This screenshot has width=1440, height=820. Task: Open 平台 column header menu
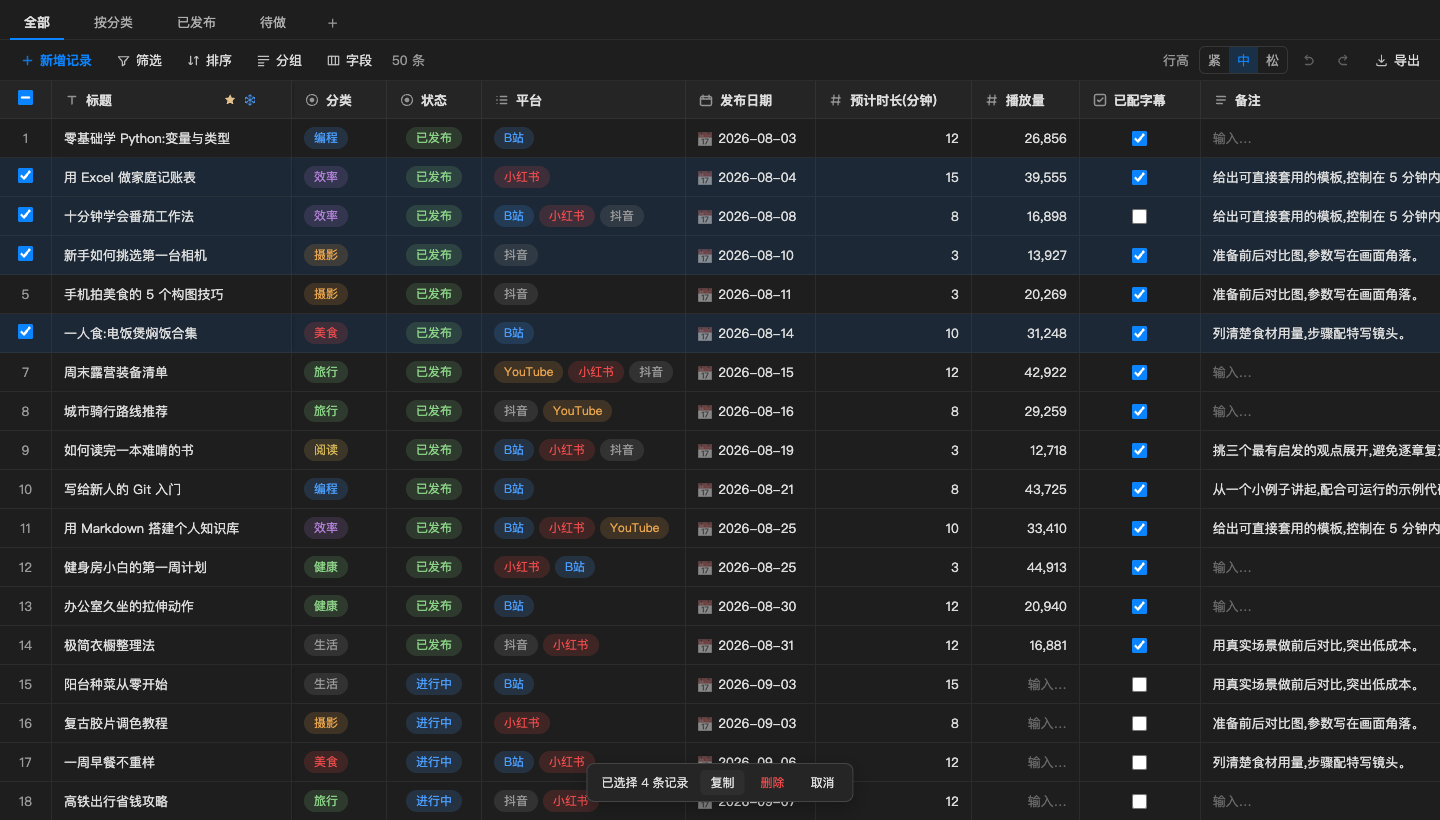pyautogui.click(x=583, y=100)
